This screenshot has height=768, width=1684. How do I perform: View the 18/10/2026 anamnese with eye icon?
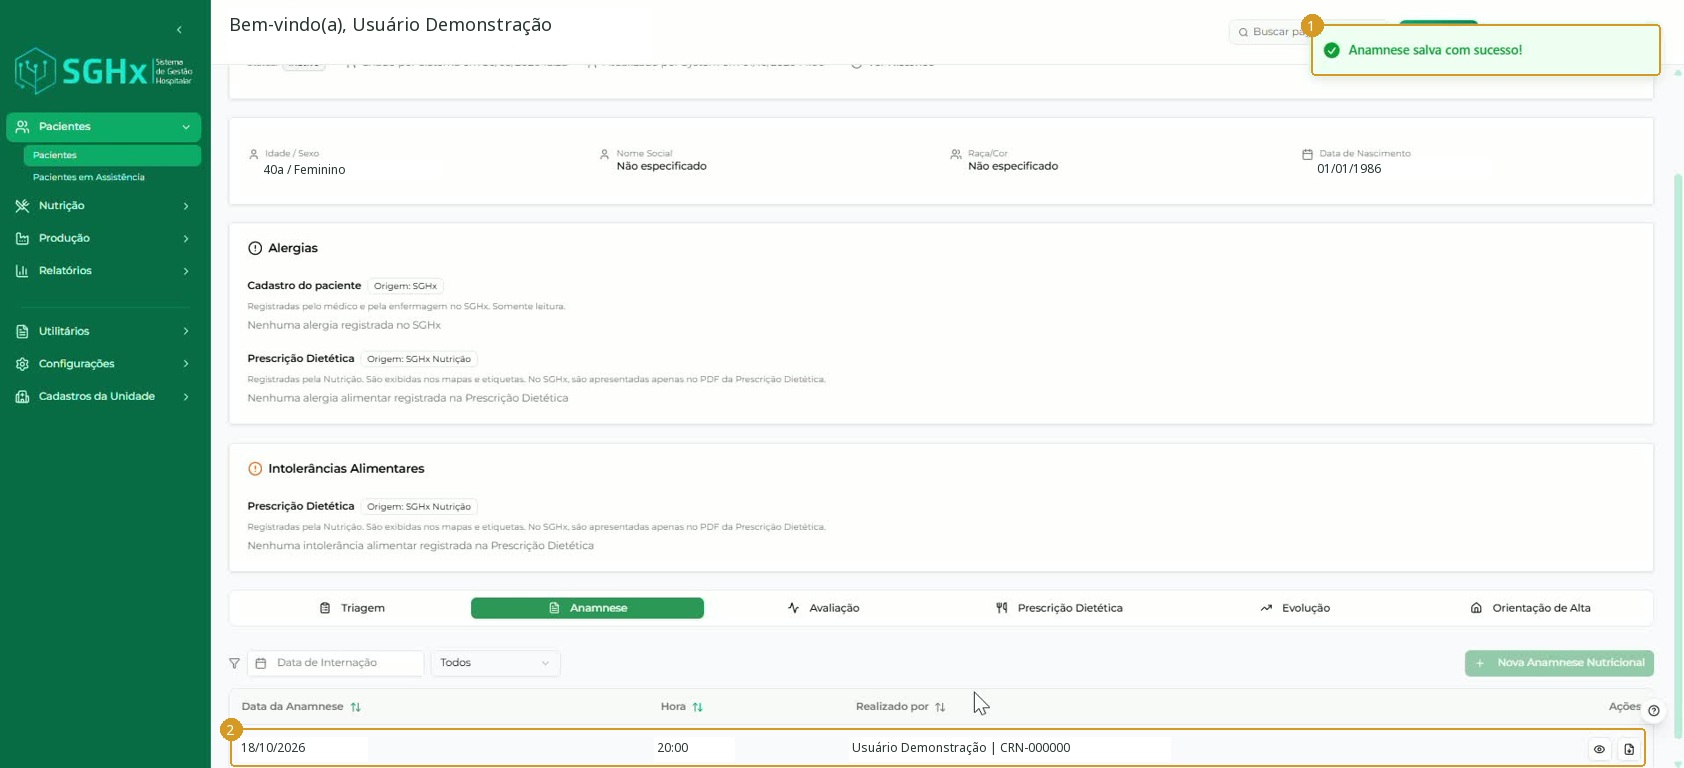coord(1599,749)
